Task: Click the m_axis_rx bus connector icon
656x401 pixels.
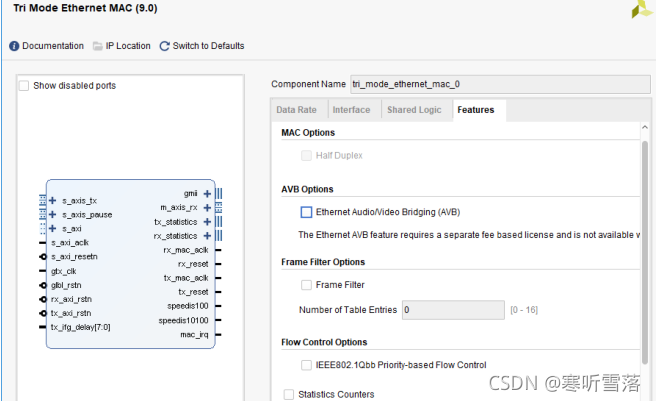Action: pyautogui.click(x=218, y=208)
